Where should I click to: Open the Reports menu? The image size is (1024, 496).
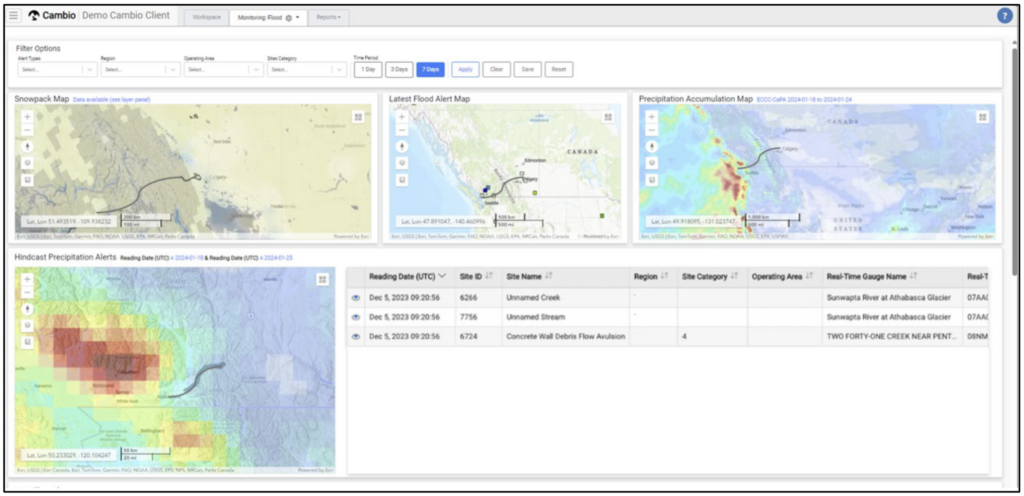328,18
